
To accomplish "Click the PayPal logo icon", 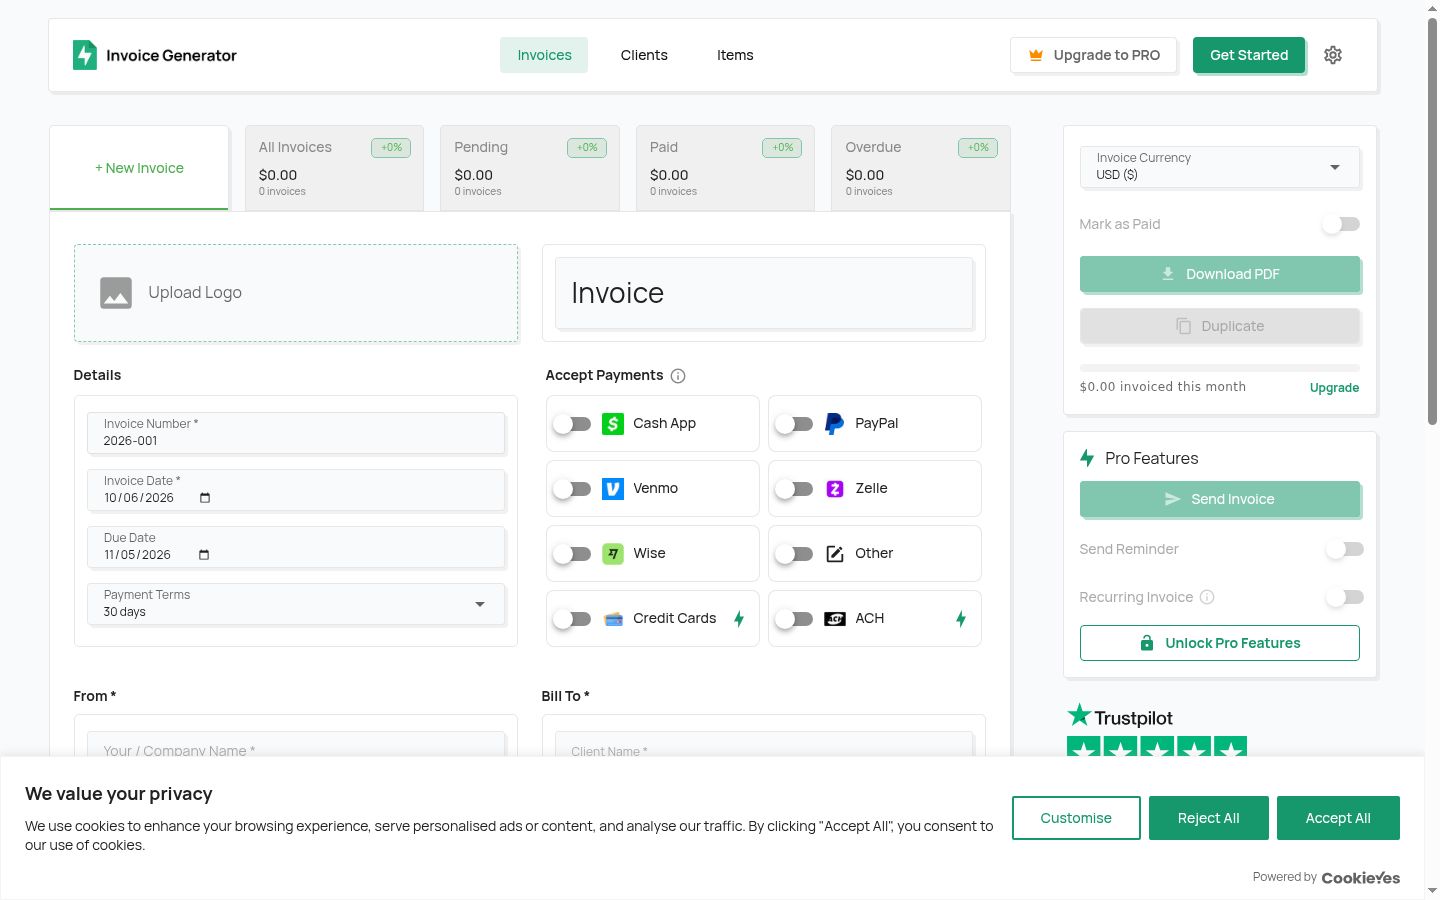I will (x=834, y=424).
